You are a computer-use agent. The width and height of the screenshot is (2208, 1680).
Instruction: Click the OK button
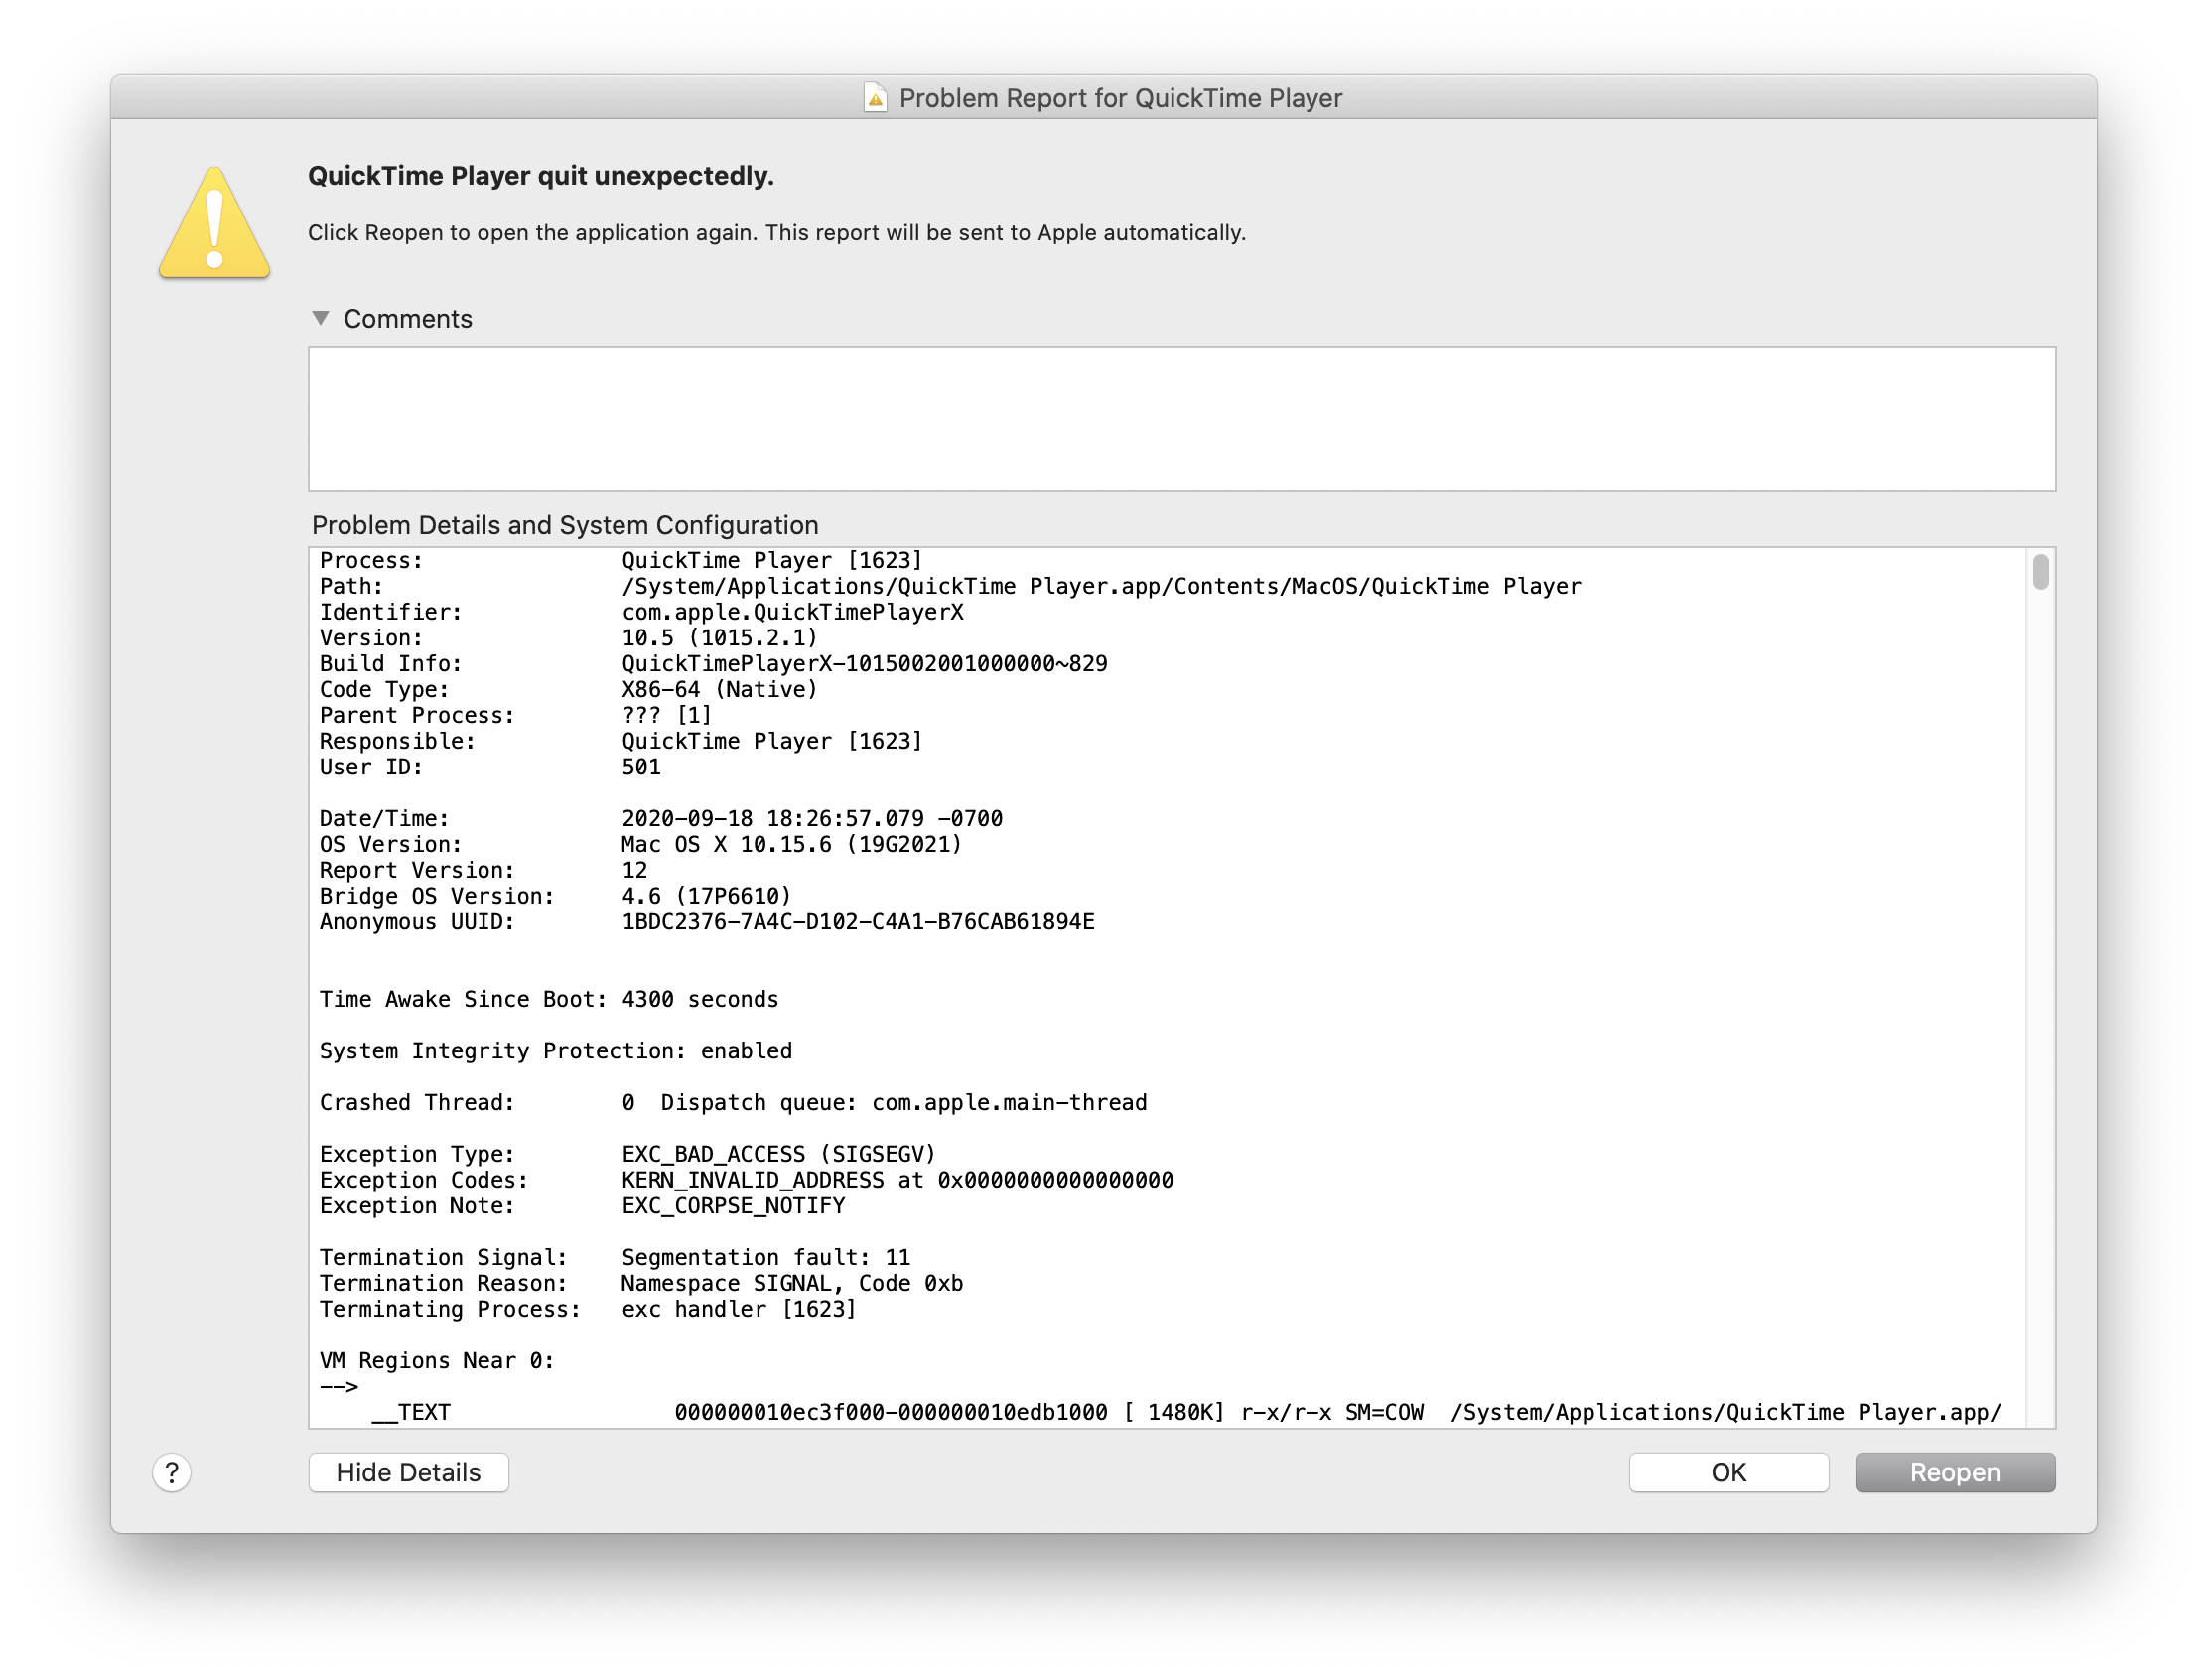(1727, 1472)
